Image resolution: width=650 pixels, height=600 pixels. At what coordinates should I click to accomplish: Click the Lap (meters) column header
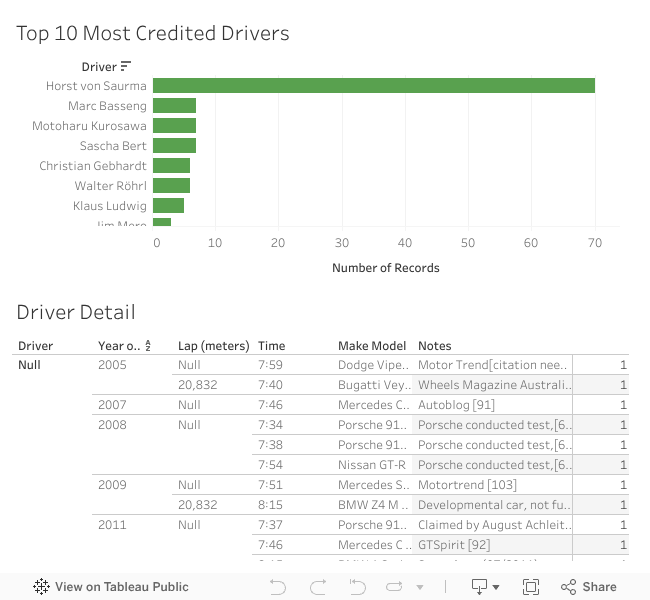point(213,346)
